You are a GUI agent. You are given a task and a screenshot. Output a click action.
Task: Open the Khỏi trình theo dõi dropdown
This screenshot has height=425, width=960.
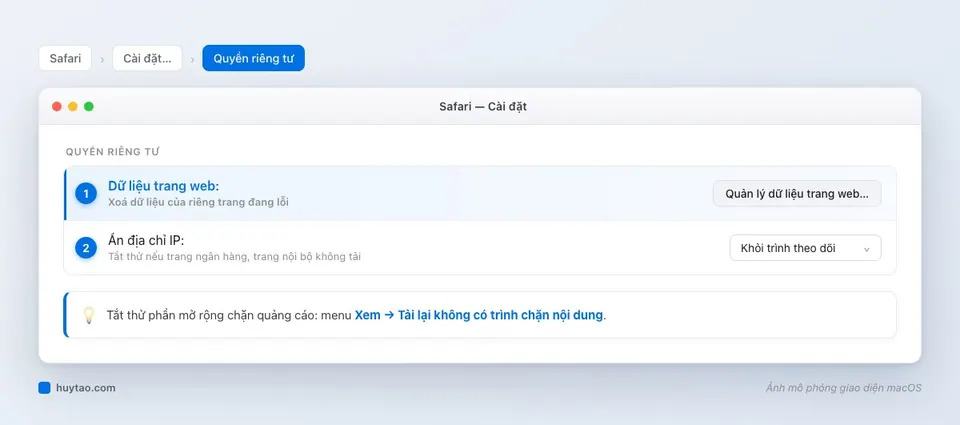click(805, 248)
